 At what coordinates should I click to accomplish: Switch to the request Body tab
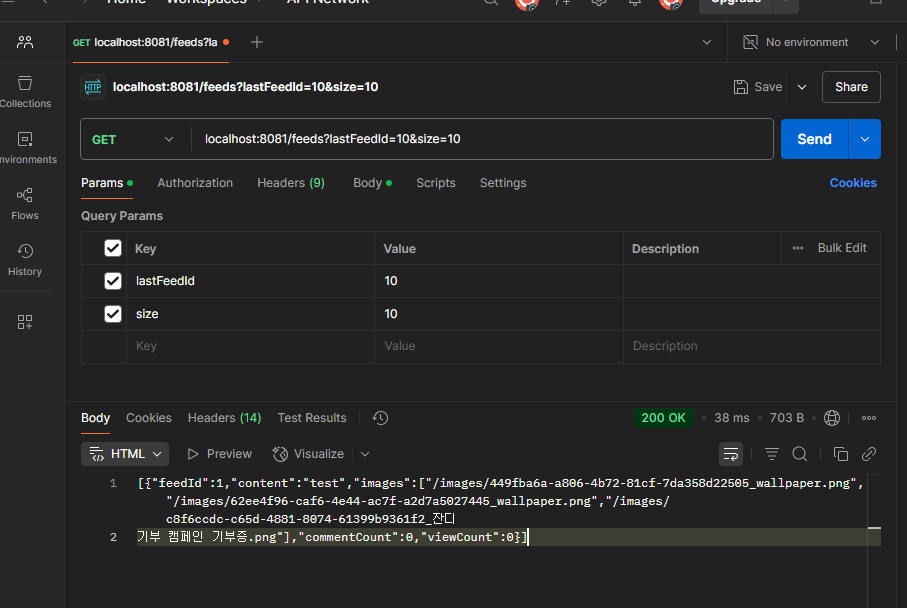click(373, 183)
